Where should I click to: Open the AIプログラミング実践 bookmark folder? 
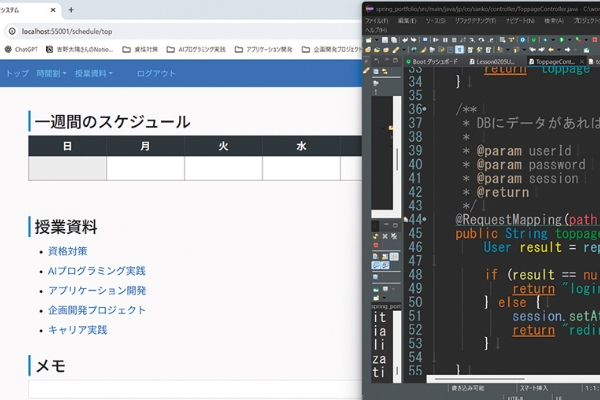pyautogui.click(x=202, y=48)
